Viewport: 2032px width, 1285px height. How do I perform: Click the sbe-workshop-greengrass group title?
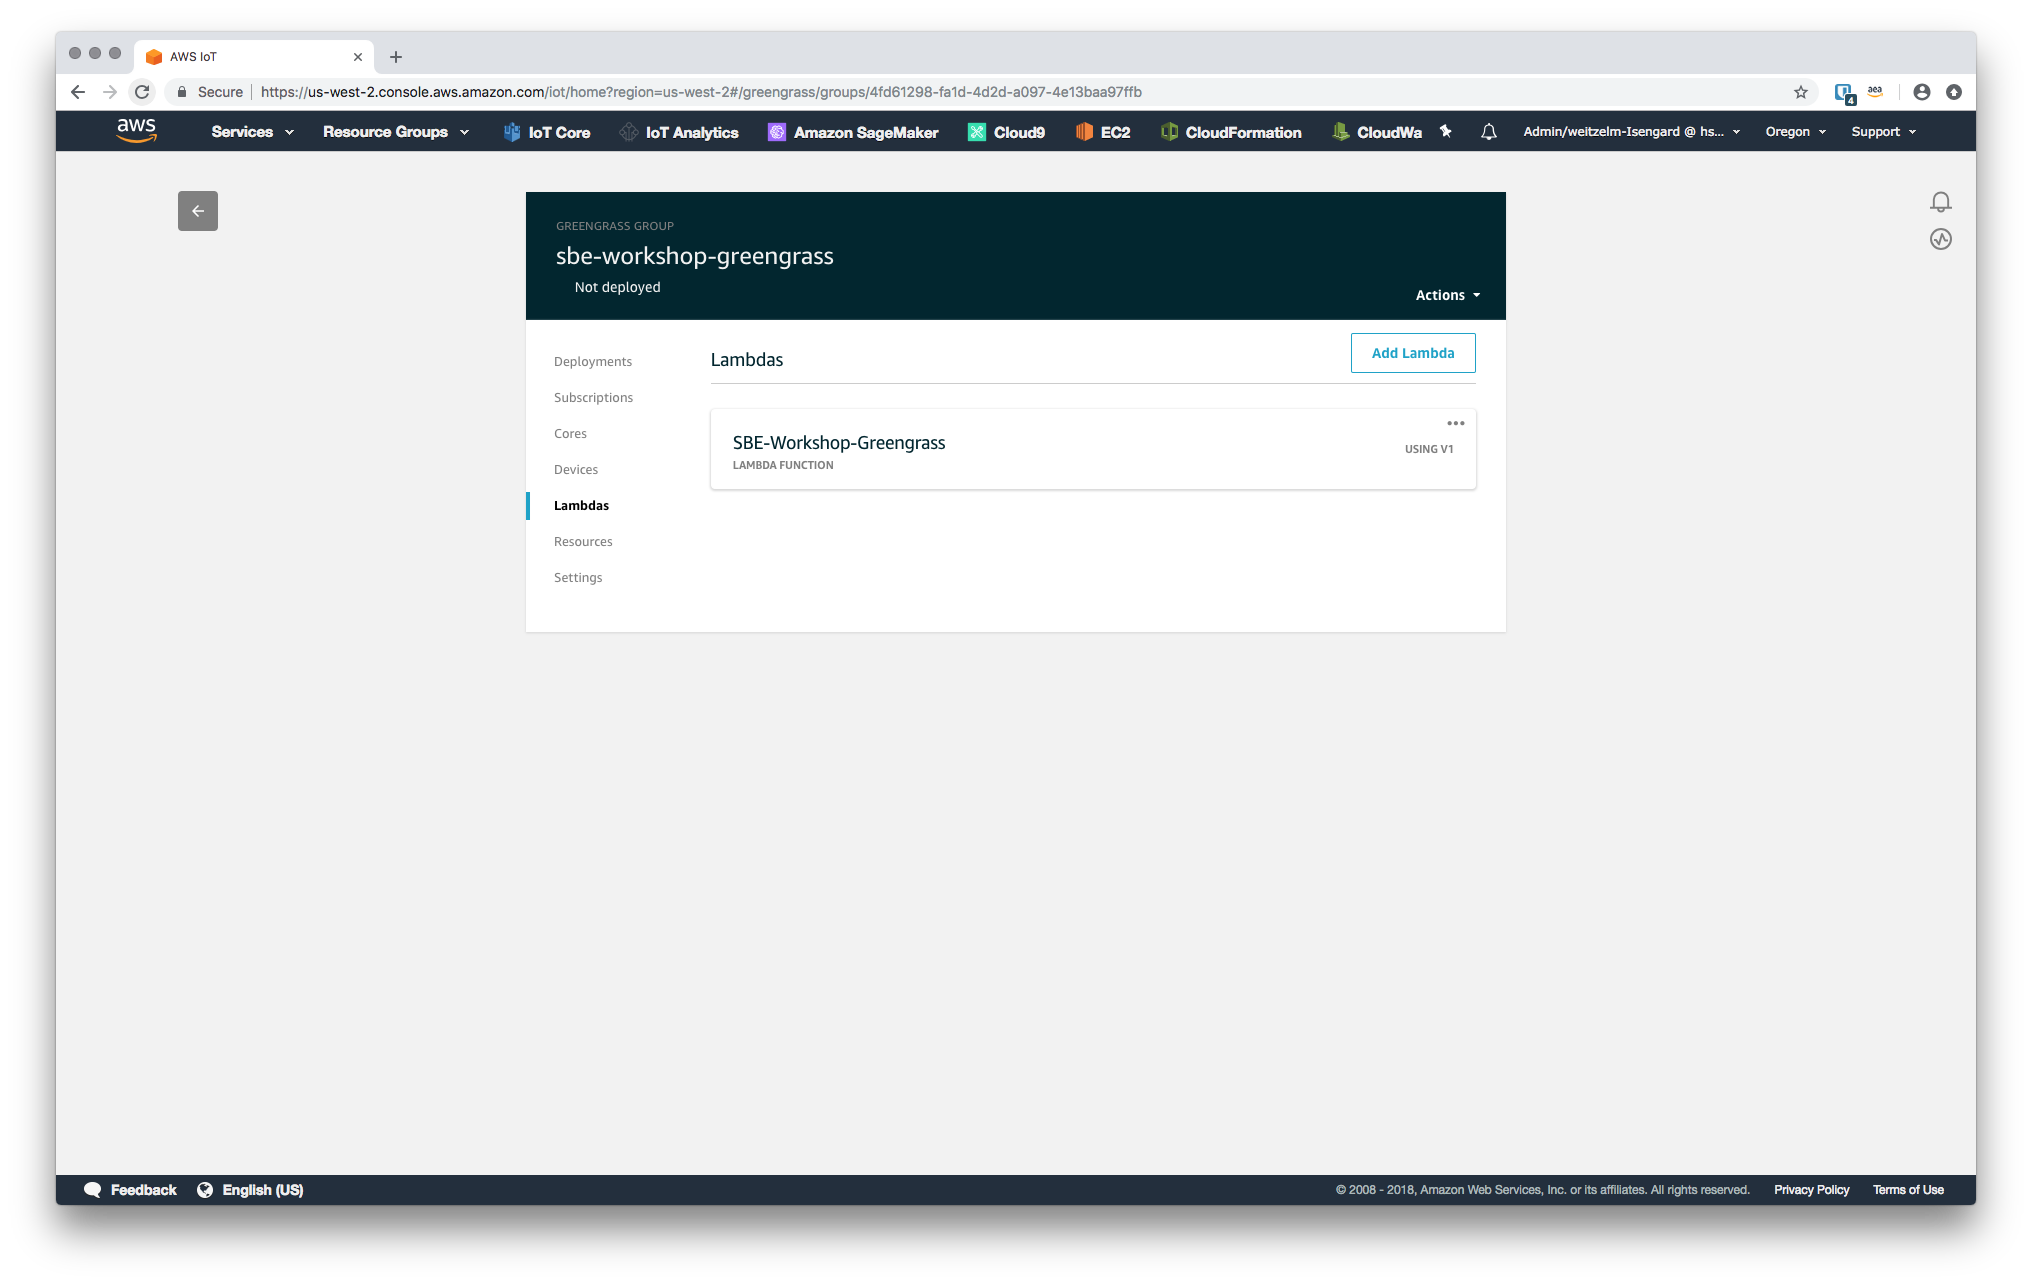tap(695, 256)
